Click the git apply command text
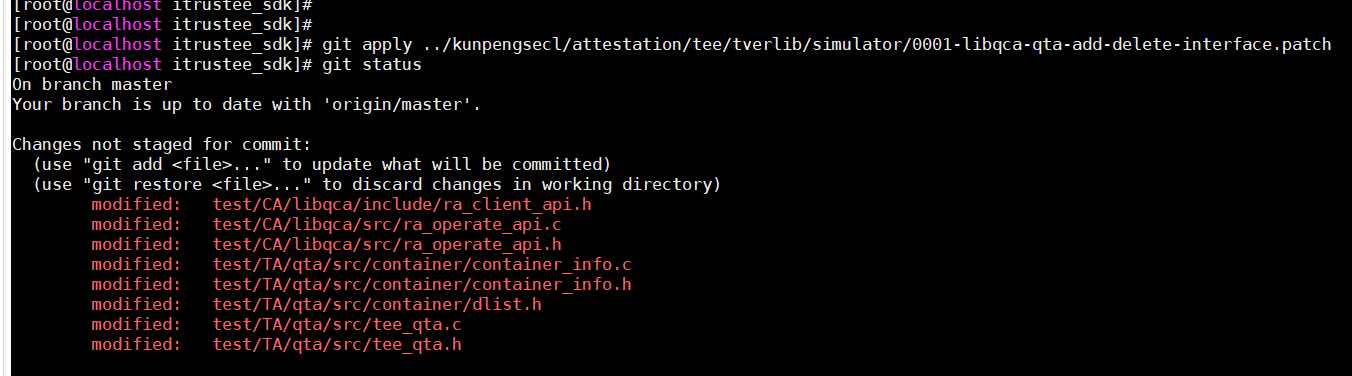Image resolution: width=1352 pixels, height=376 pixels. (x=827, y=44)
